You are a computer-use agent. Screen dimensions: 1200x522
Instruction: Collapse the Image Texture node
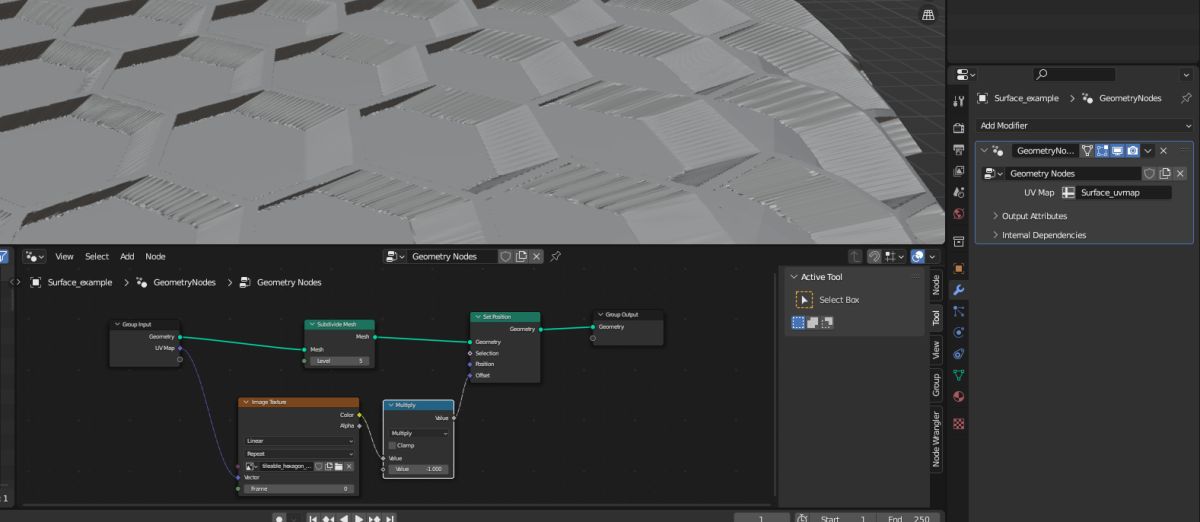(x=244, y=402)
